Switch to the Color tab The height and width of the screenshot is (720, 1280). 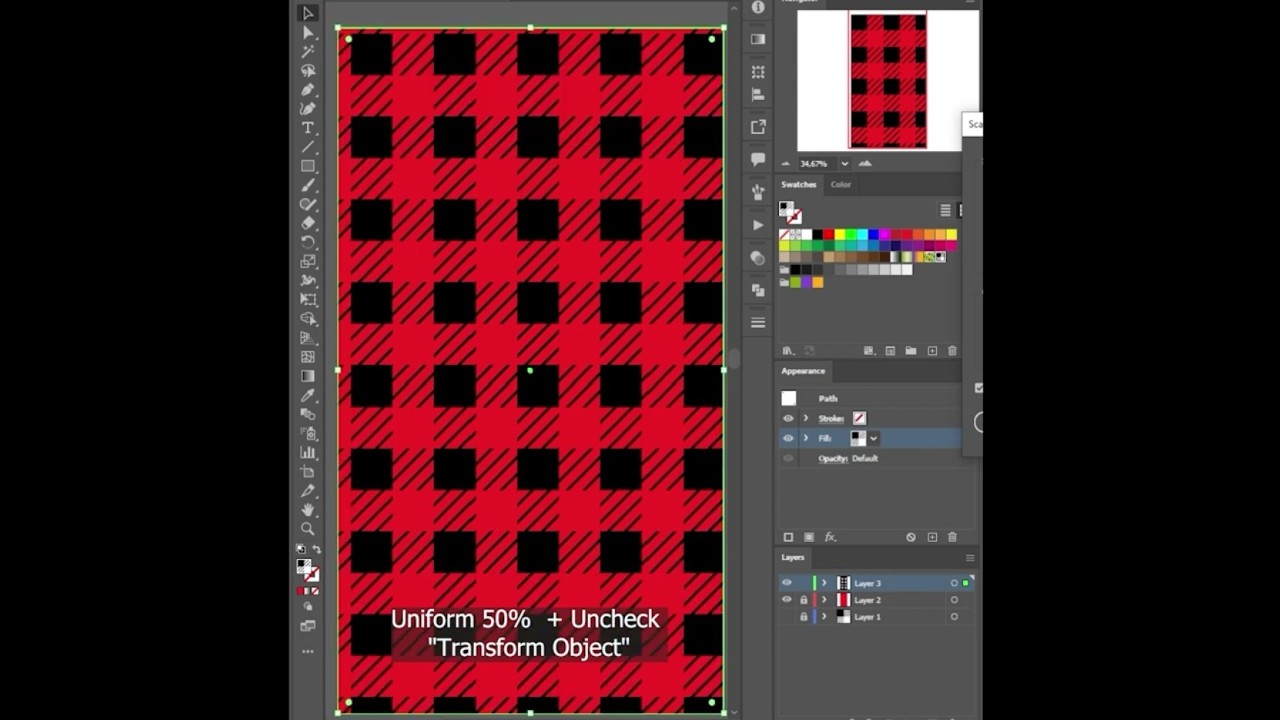841,184
